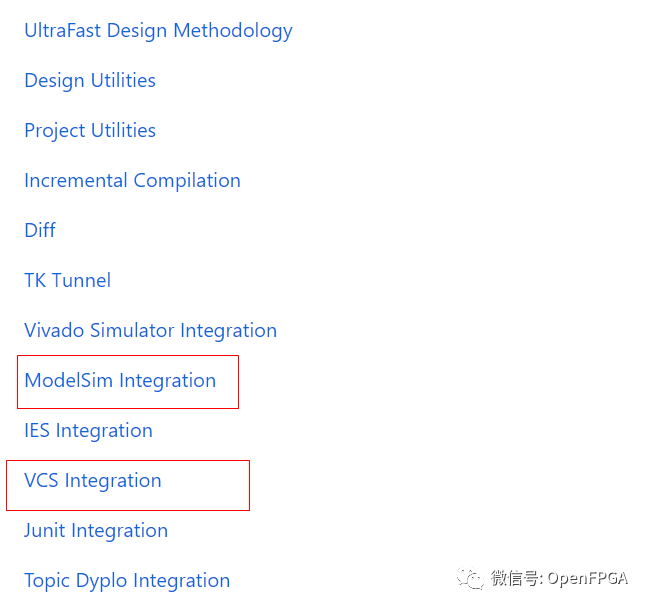Open the UltraFast Design Methodology link
648x608 pixels.
point(158,30)
